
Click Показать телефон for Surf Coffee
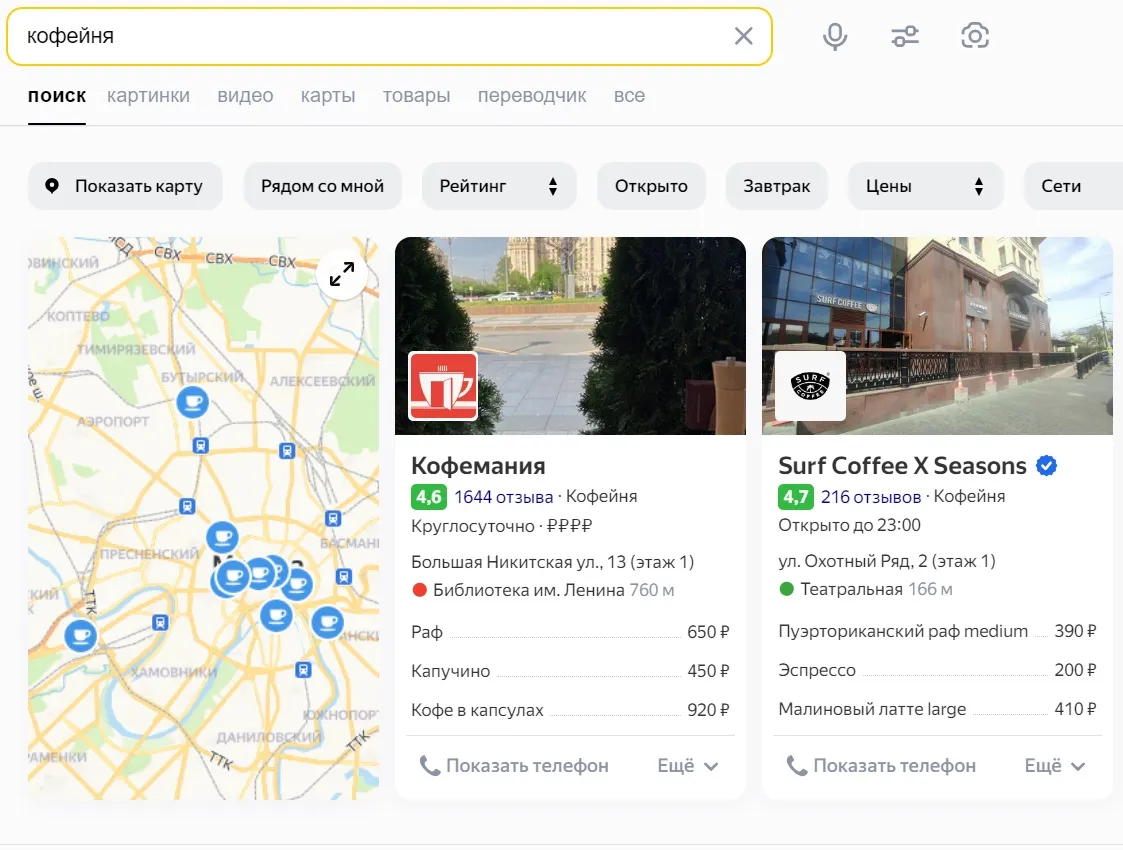point(881,766)
